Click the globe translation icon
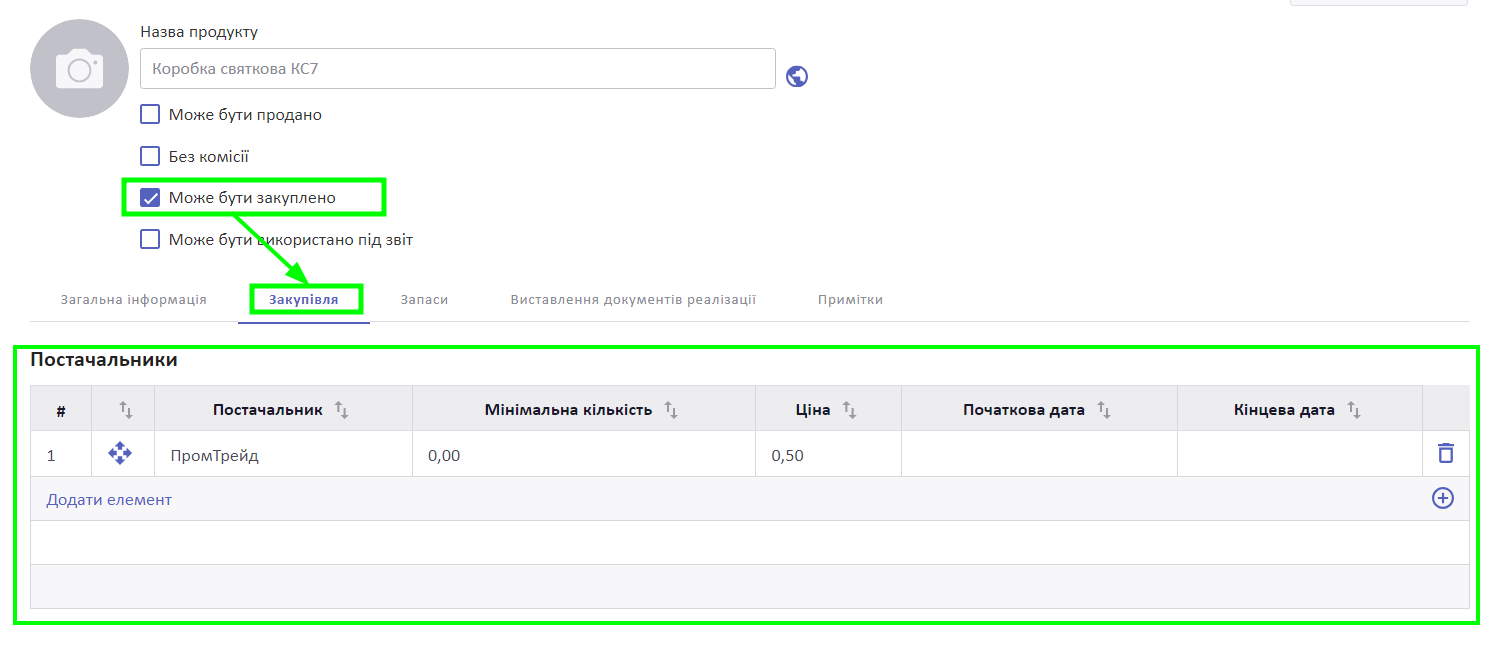 pos(797,76)
